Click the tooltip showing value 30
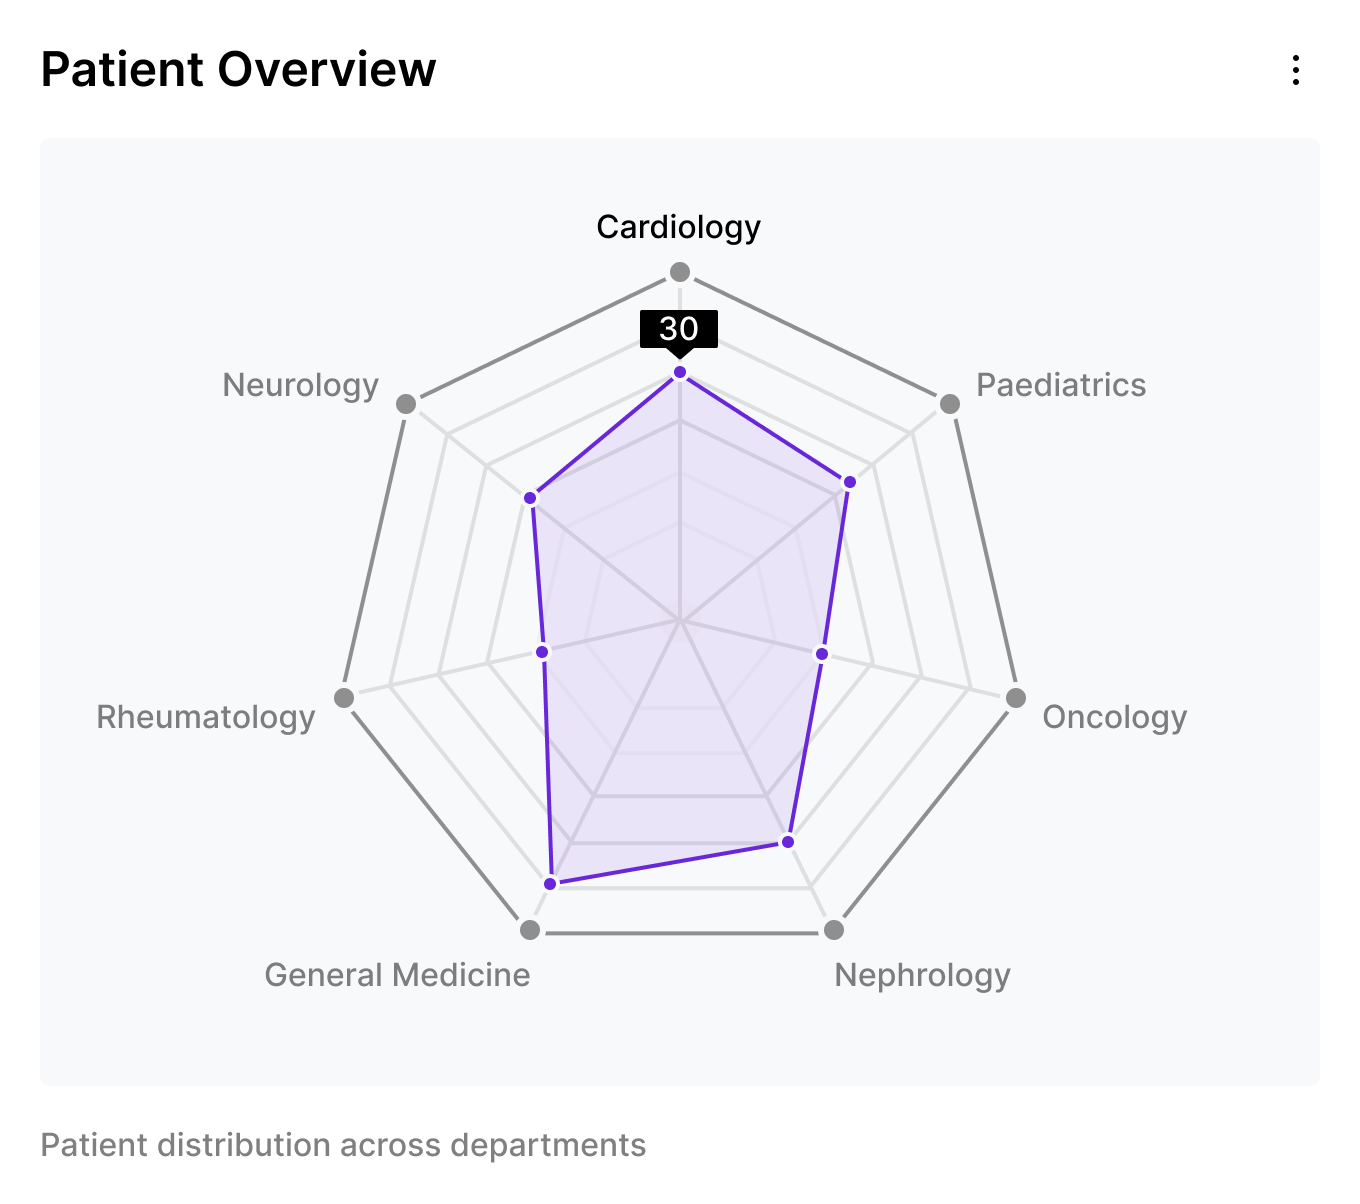The height and width of the screenshot is (1204, 1360). 679,329
